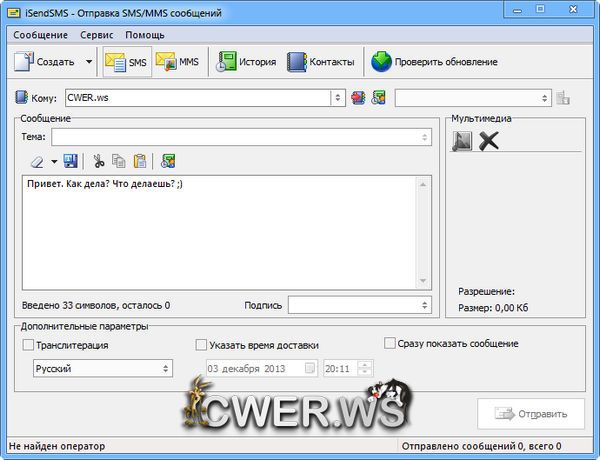Viewport: 600px width, 460px height.
Task: Open the История (History) window
Action: (246, 62)
